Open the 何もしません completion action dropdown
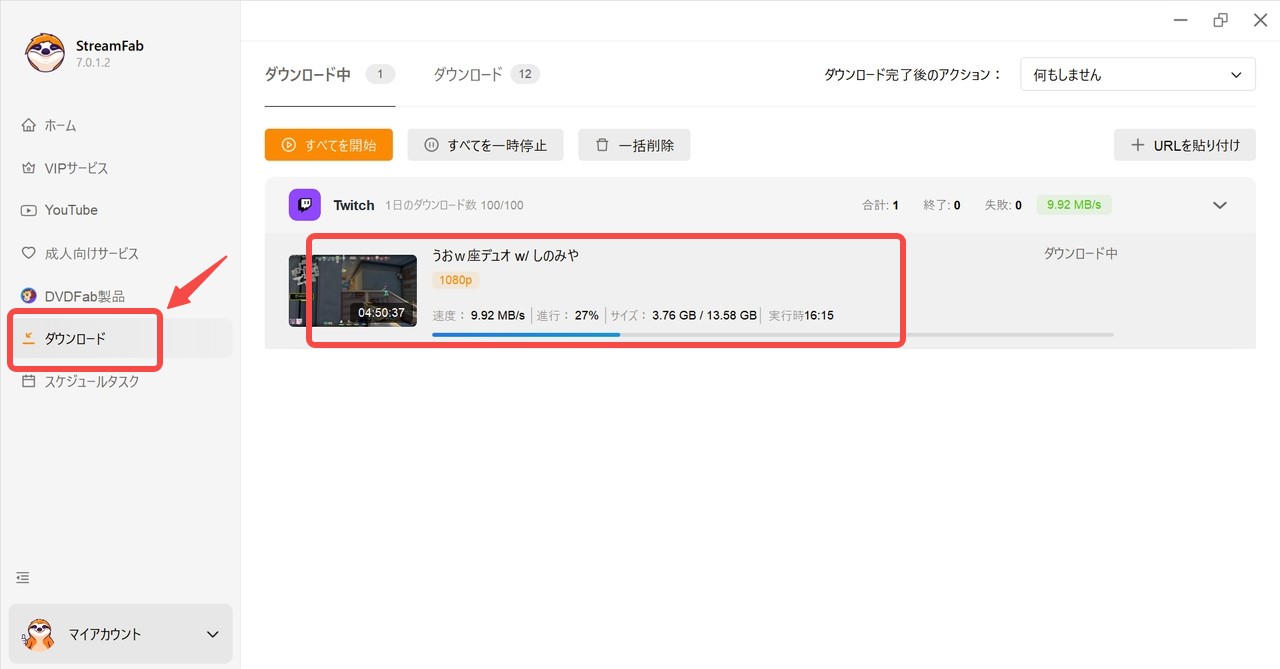The image size is (1280, 669). pos(1137,73)
